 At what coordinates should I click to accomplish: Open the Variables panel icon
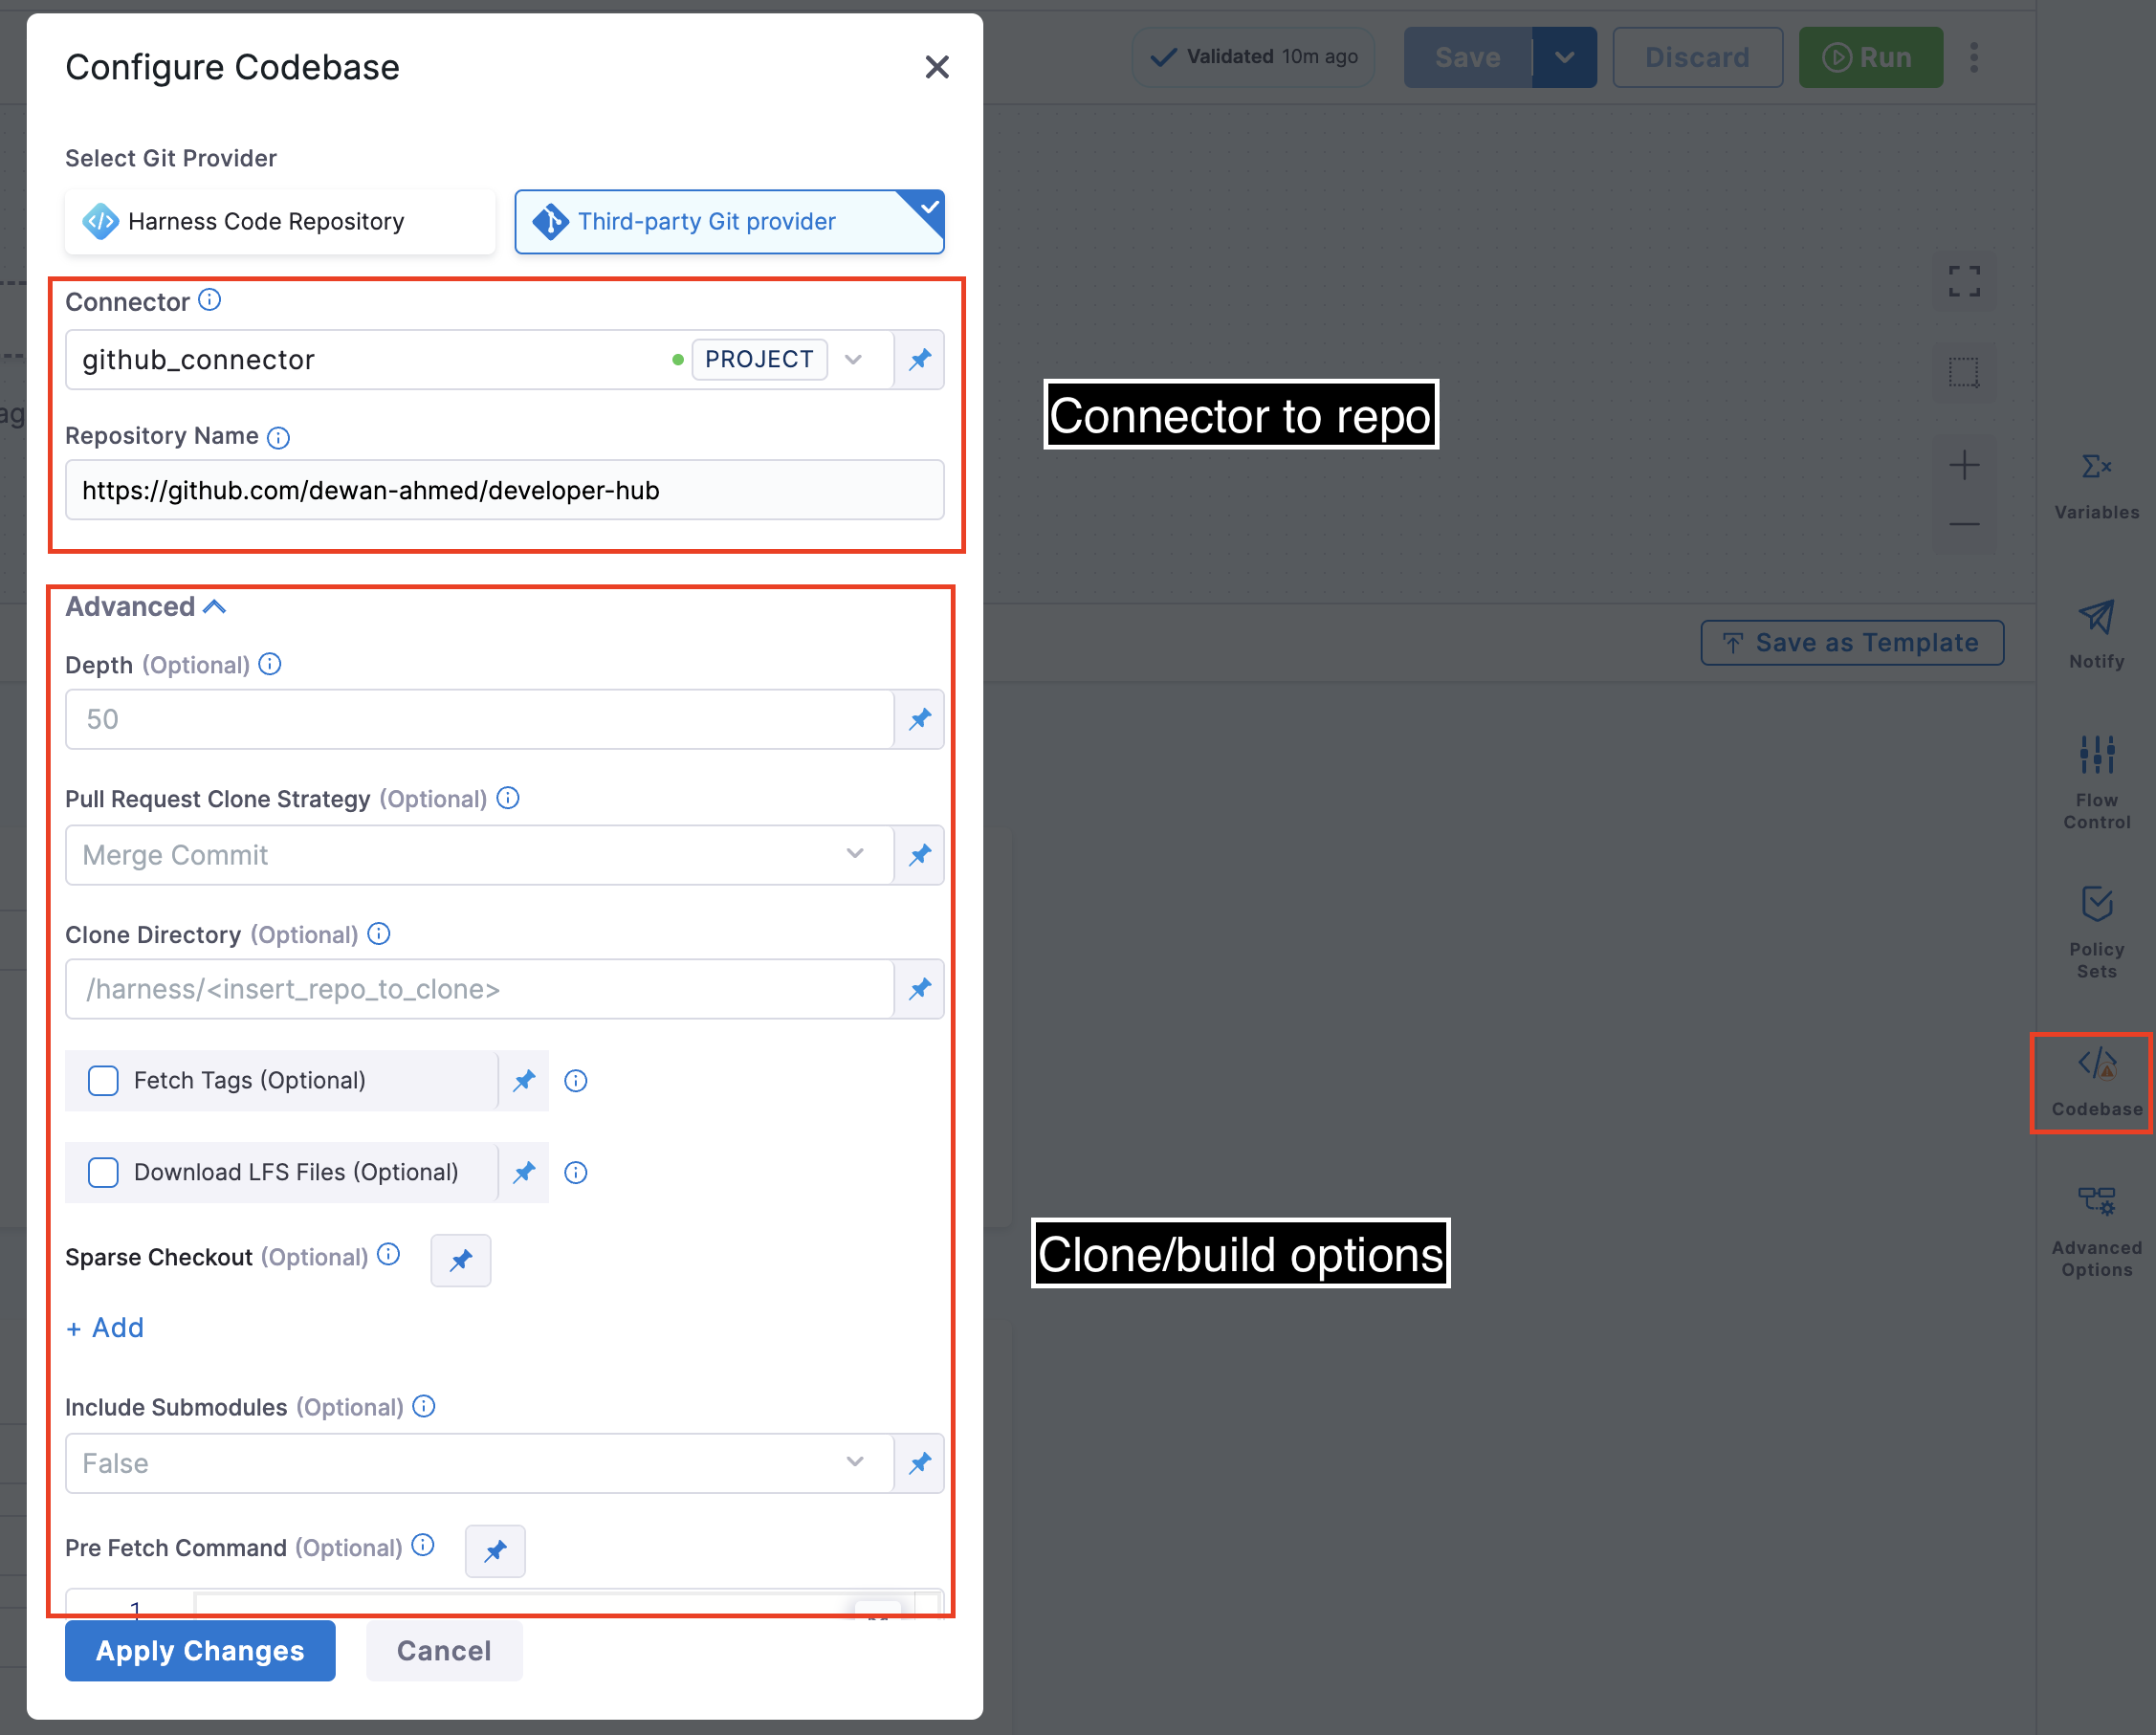tap(2095, 484)
